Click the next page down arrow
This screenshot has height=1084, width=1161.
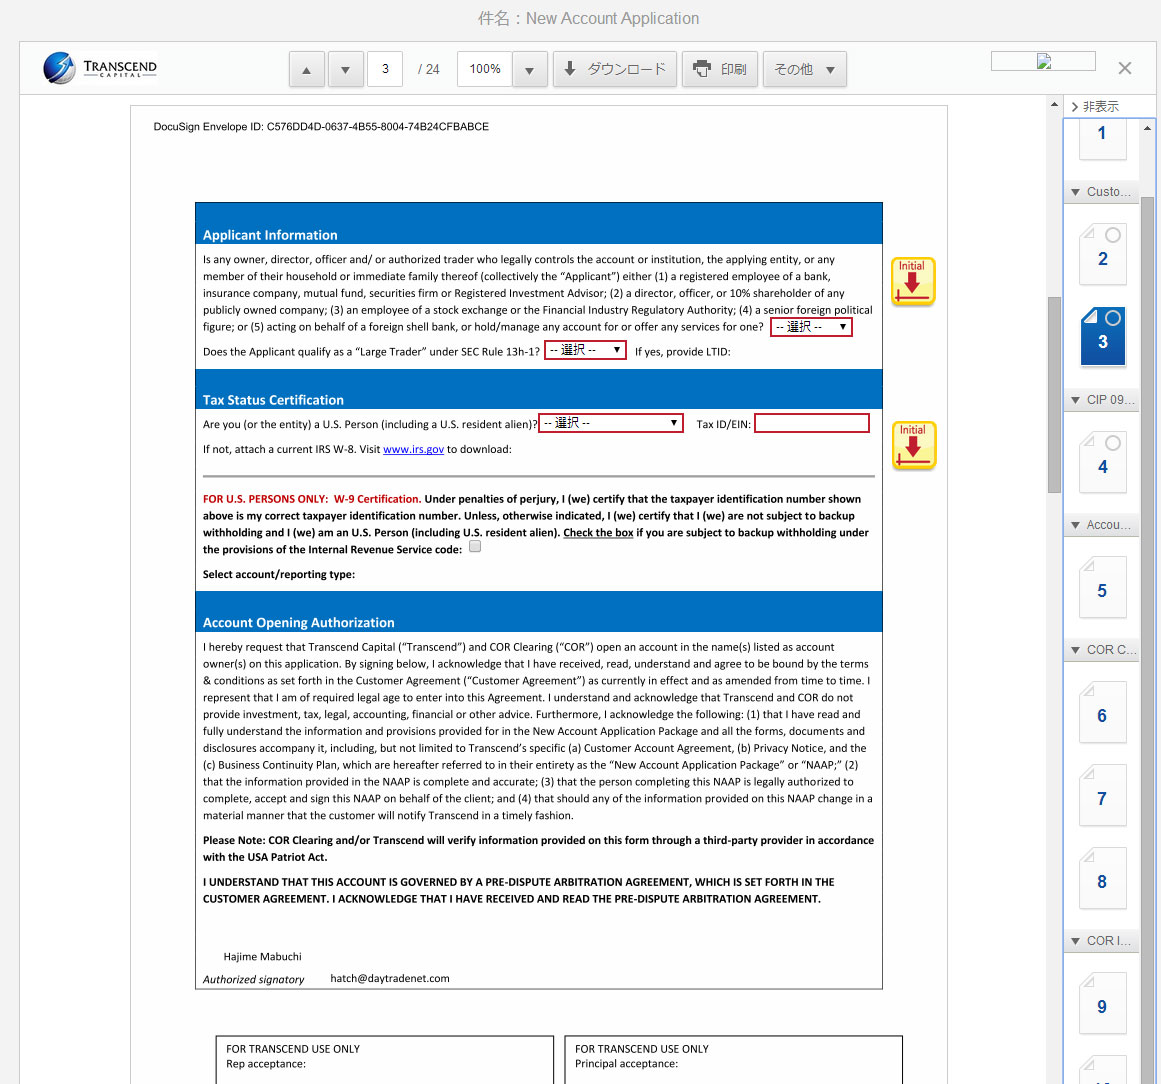click(345, 70)
